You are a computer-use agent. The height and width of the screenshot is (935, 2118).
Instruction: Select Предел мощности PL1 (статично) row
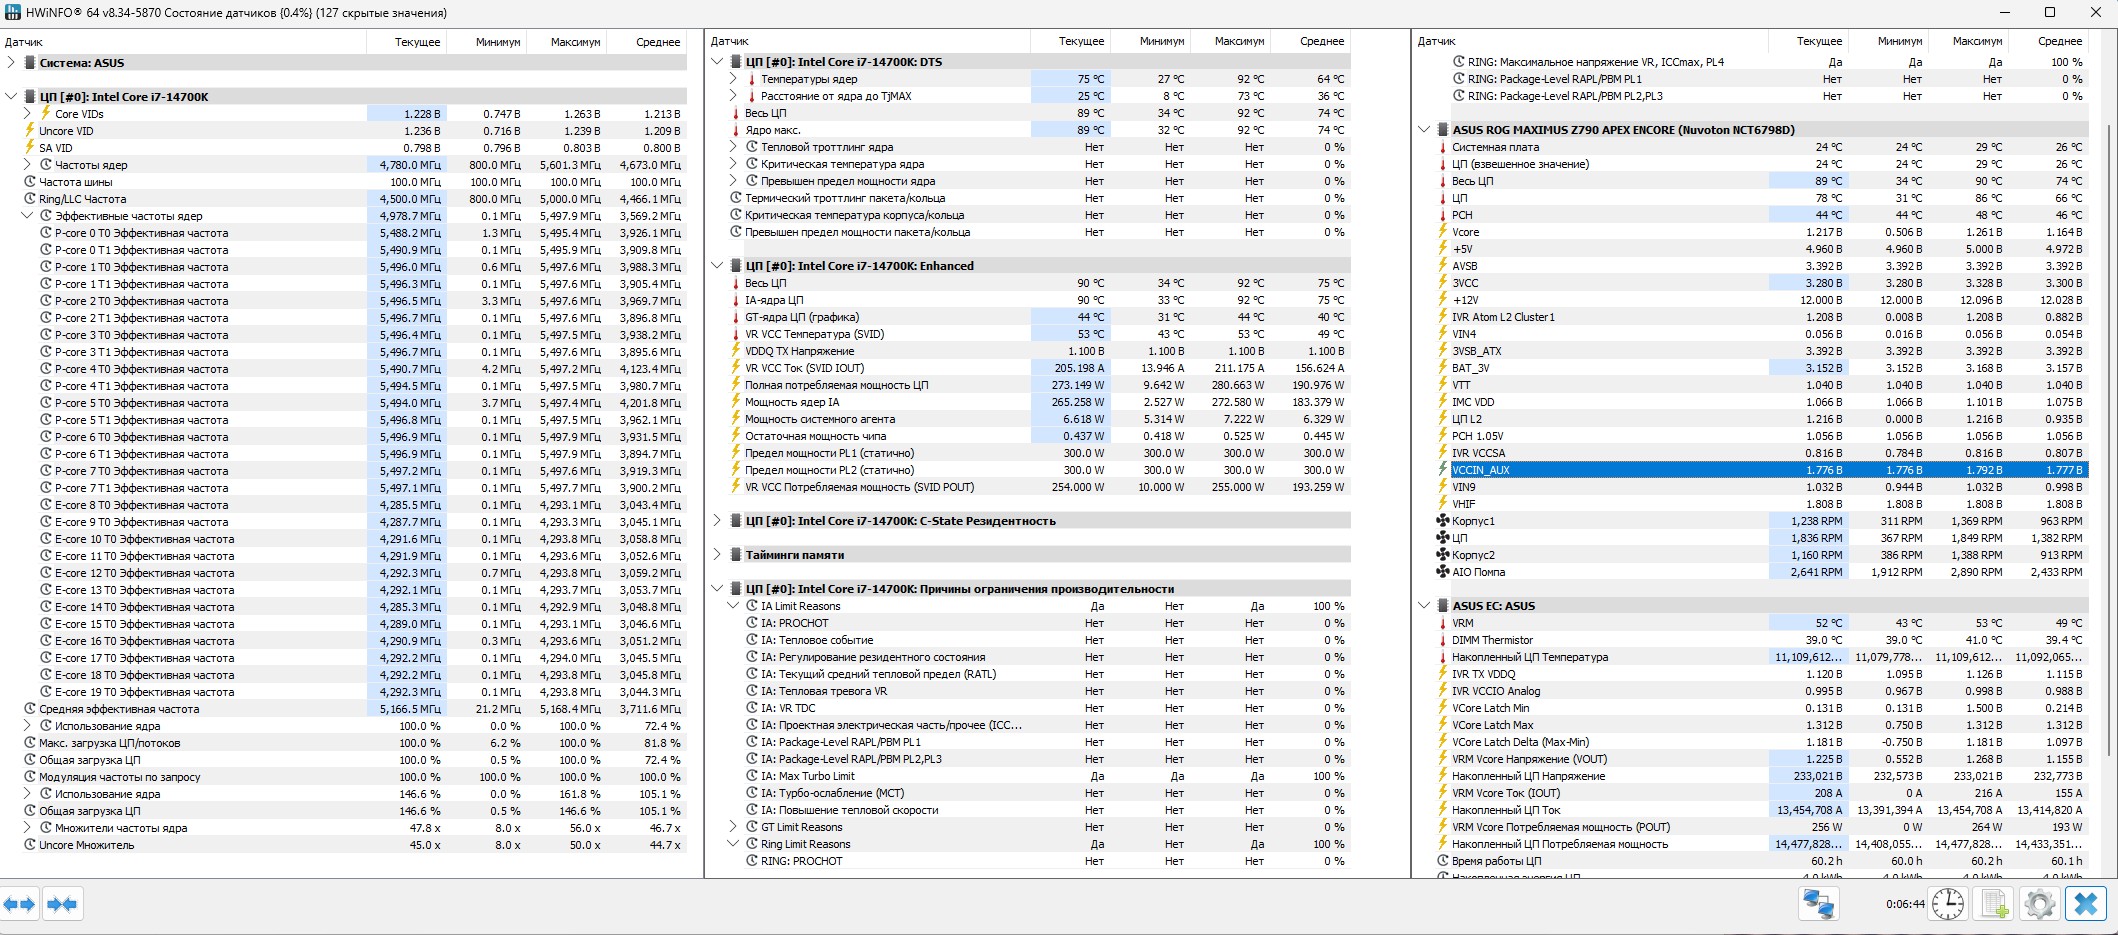(x=1039, y=453)
